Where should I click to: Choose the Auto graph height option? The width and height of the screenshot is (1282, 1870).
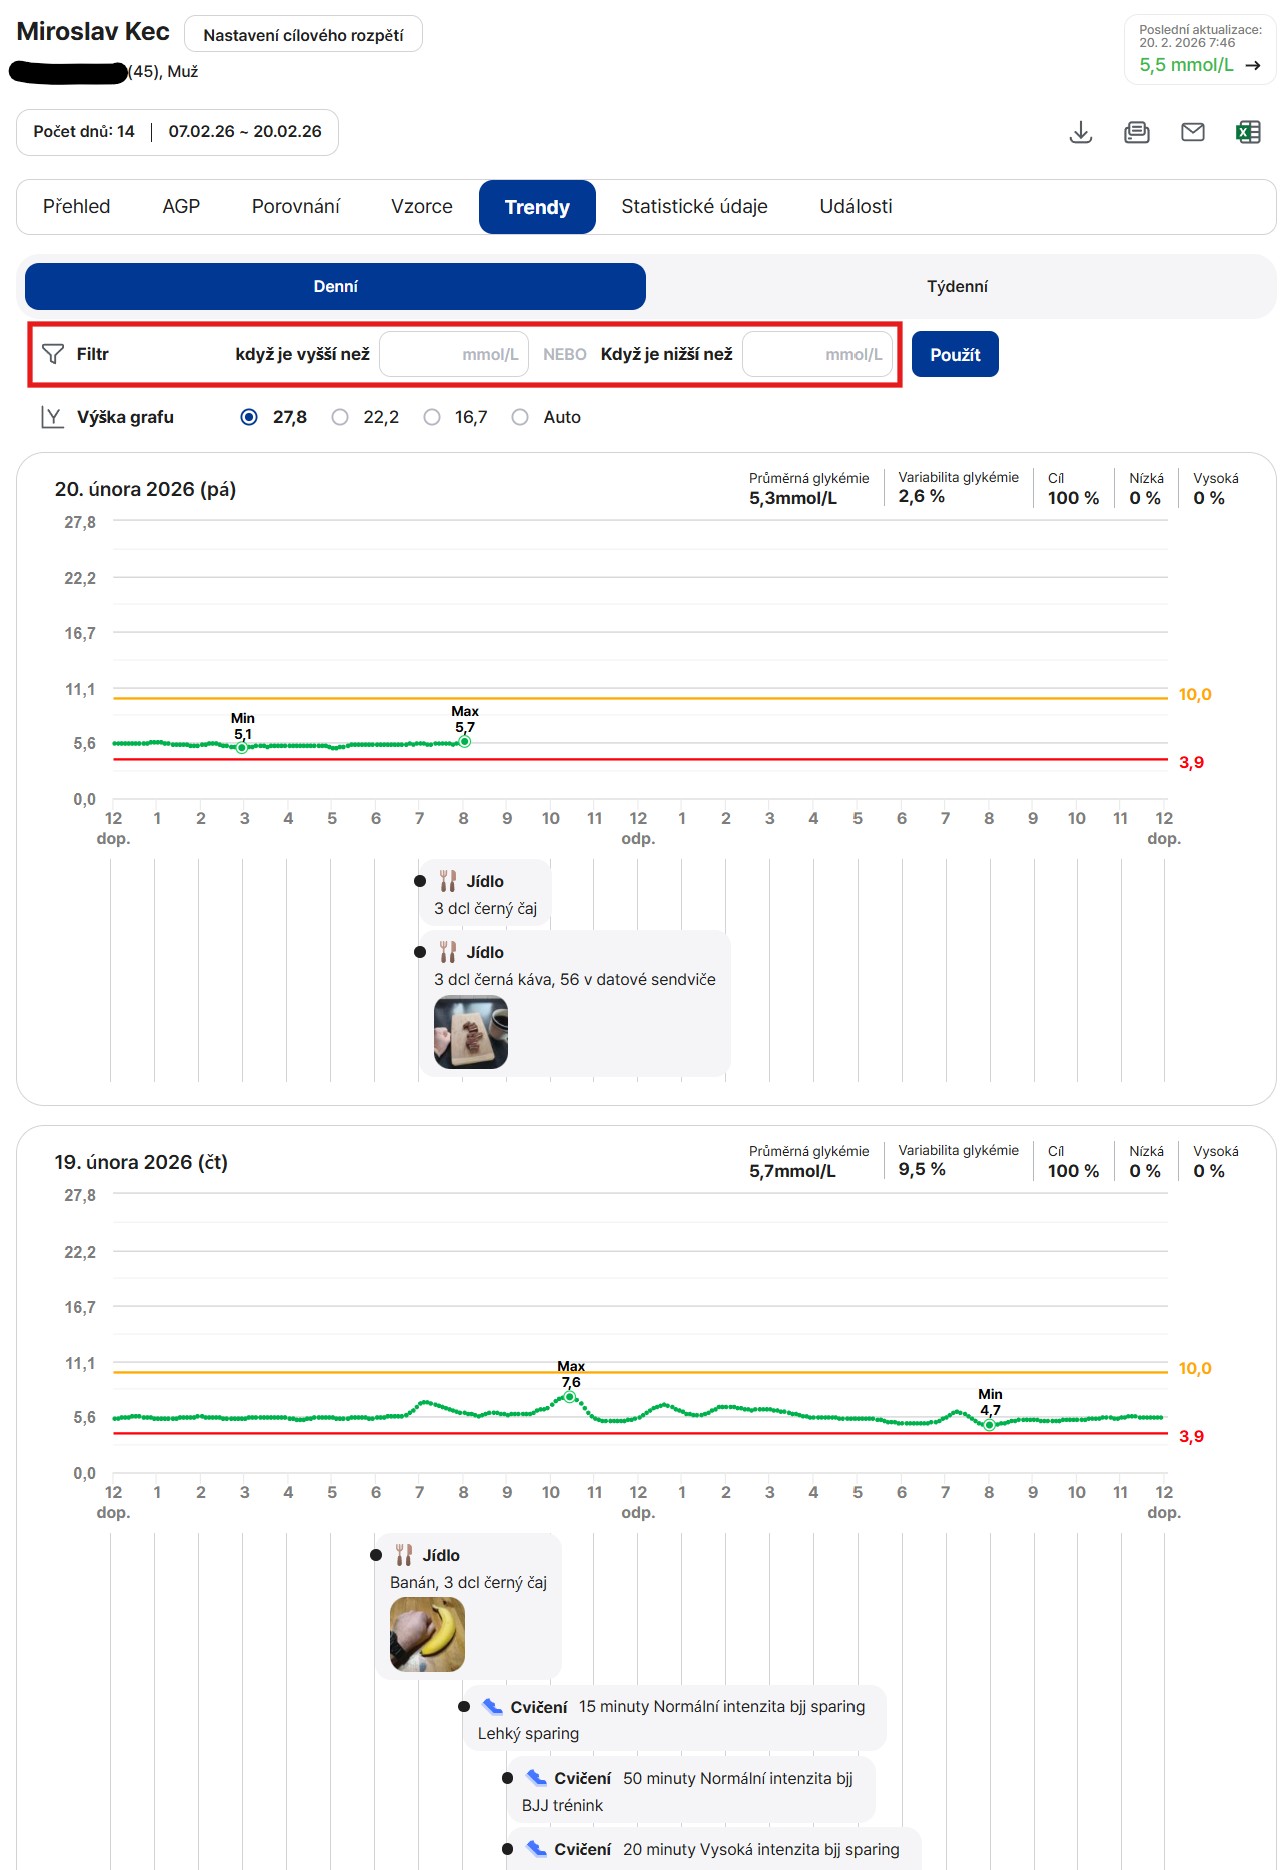point(520,417)
